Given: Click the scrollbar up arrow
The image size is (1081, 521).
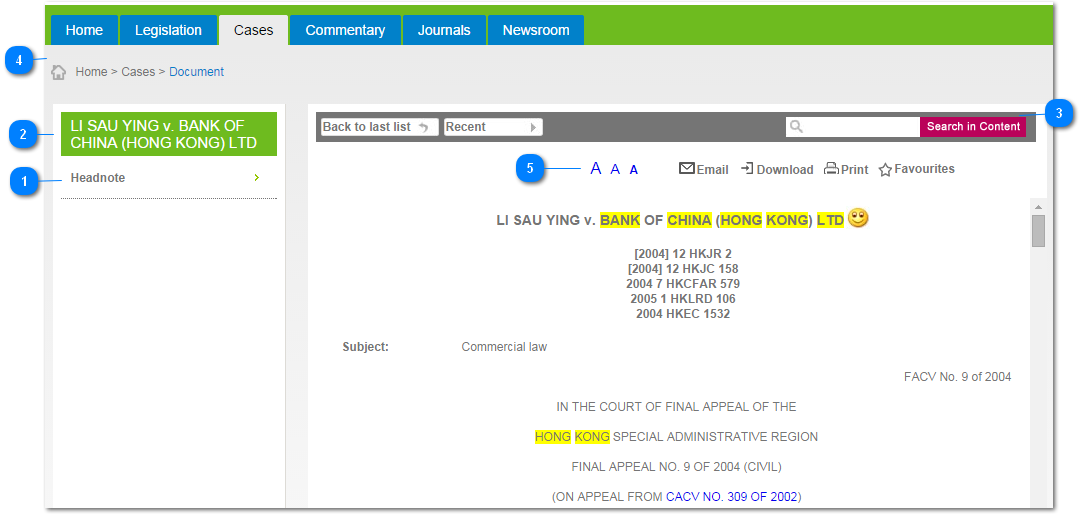Looking at the screenshot, I should [x=1038, y=207].
